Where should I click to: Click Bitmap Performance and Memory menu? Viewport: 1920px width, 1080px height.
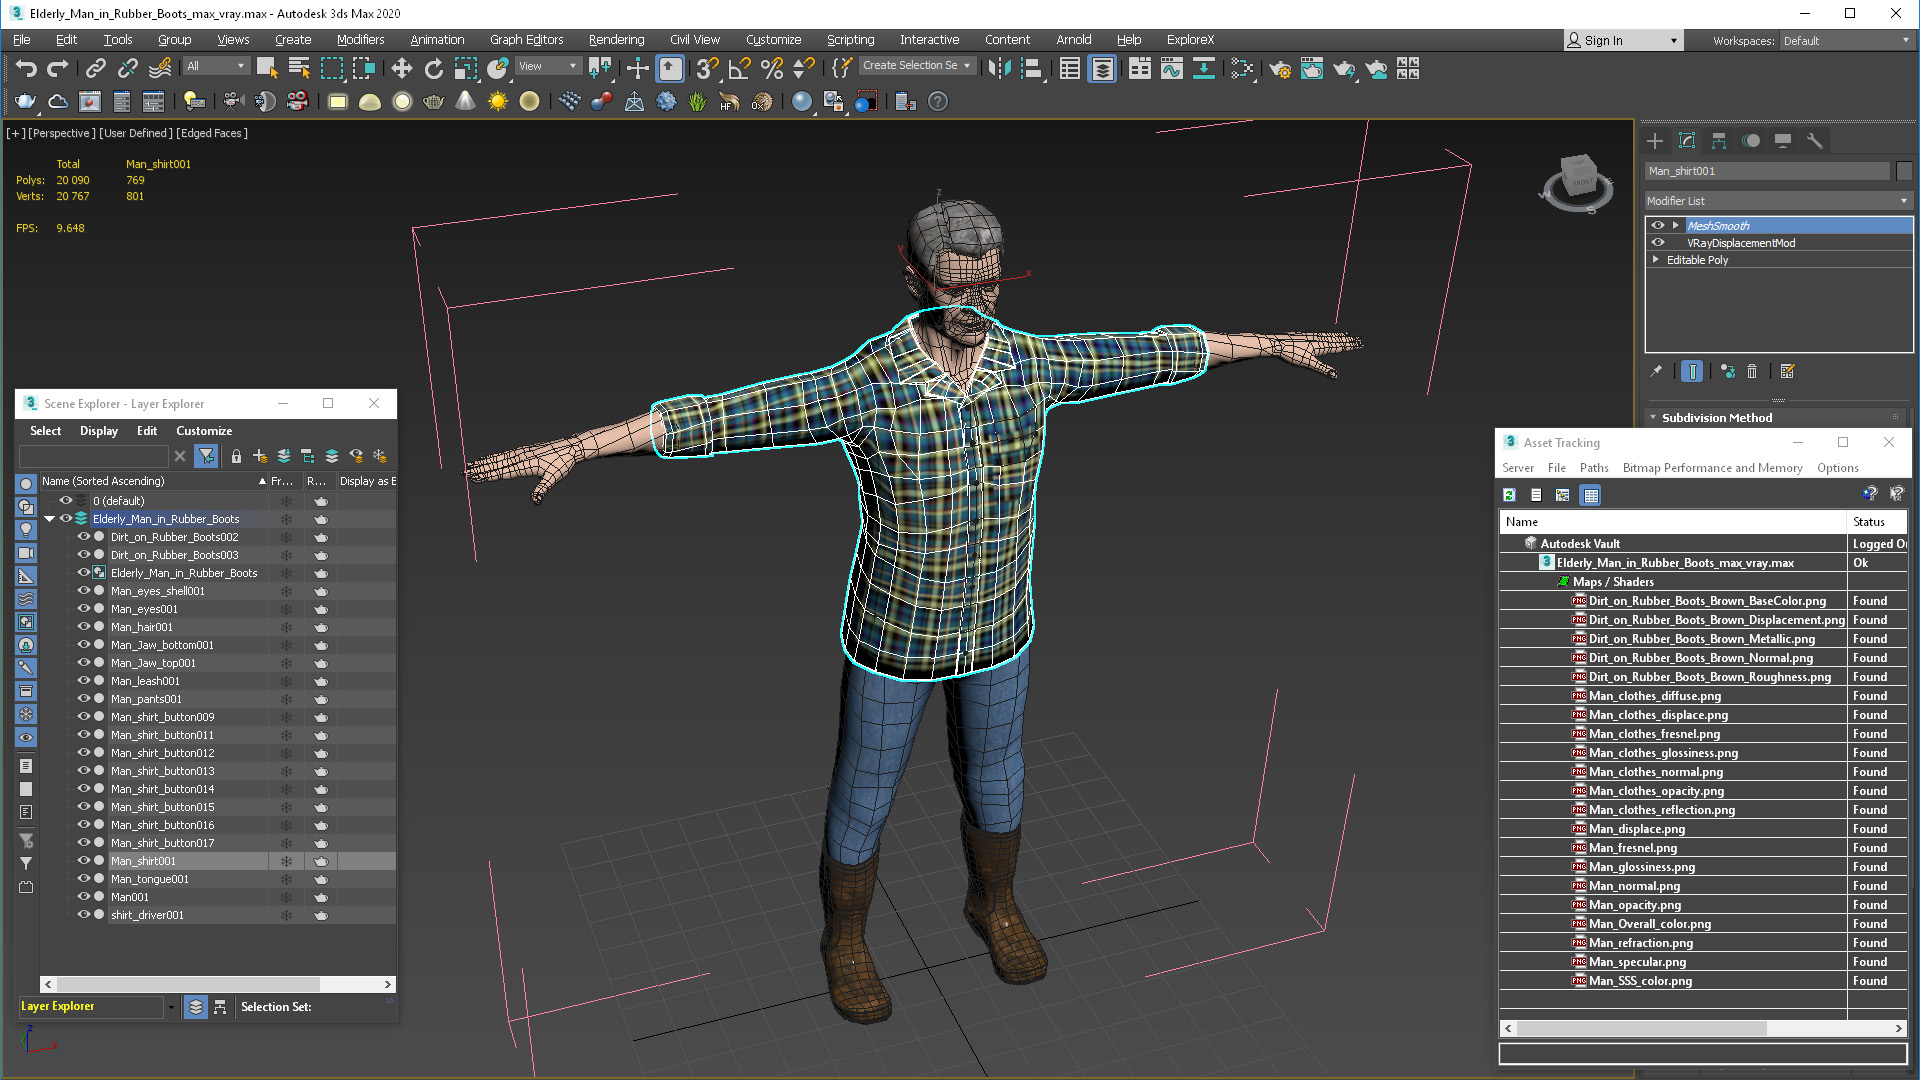coord(1712,468)
